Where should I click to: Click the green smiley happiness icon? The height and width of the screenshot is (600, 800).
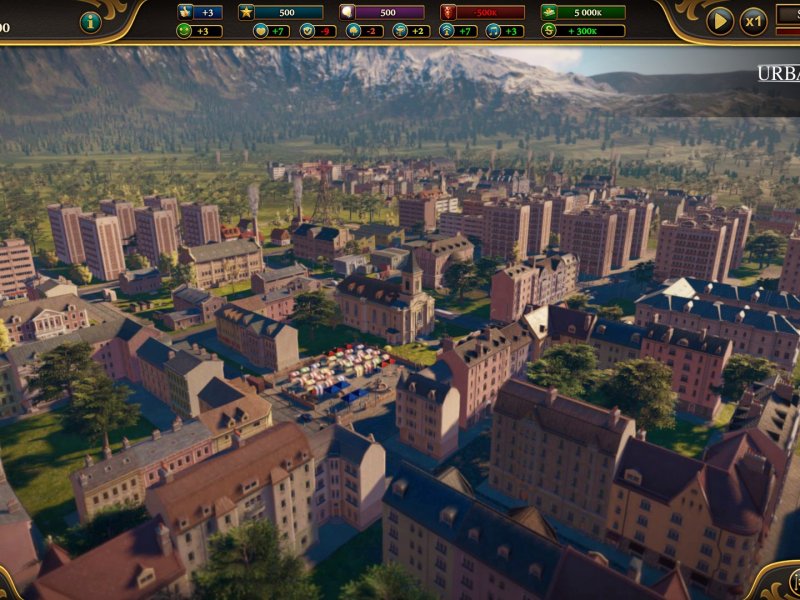click(x=185, y=31)
